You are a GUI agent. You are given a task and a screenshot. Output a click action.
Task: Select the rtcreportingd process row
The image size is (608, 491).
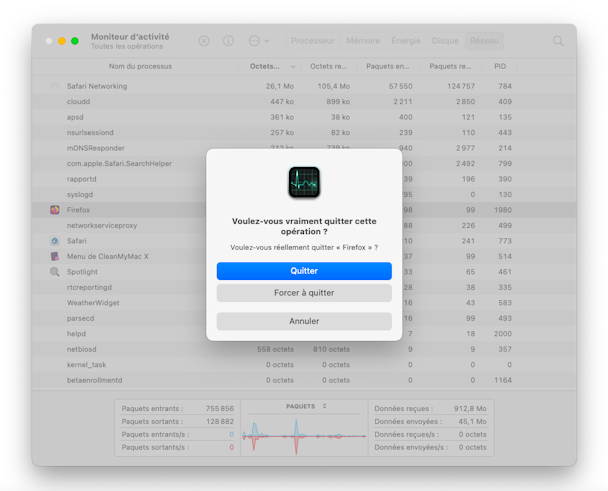coord(304,287)
